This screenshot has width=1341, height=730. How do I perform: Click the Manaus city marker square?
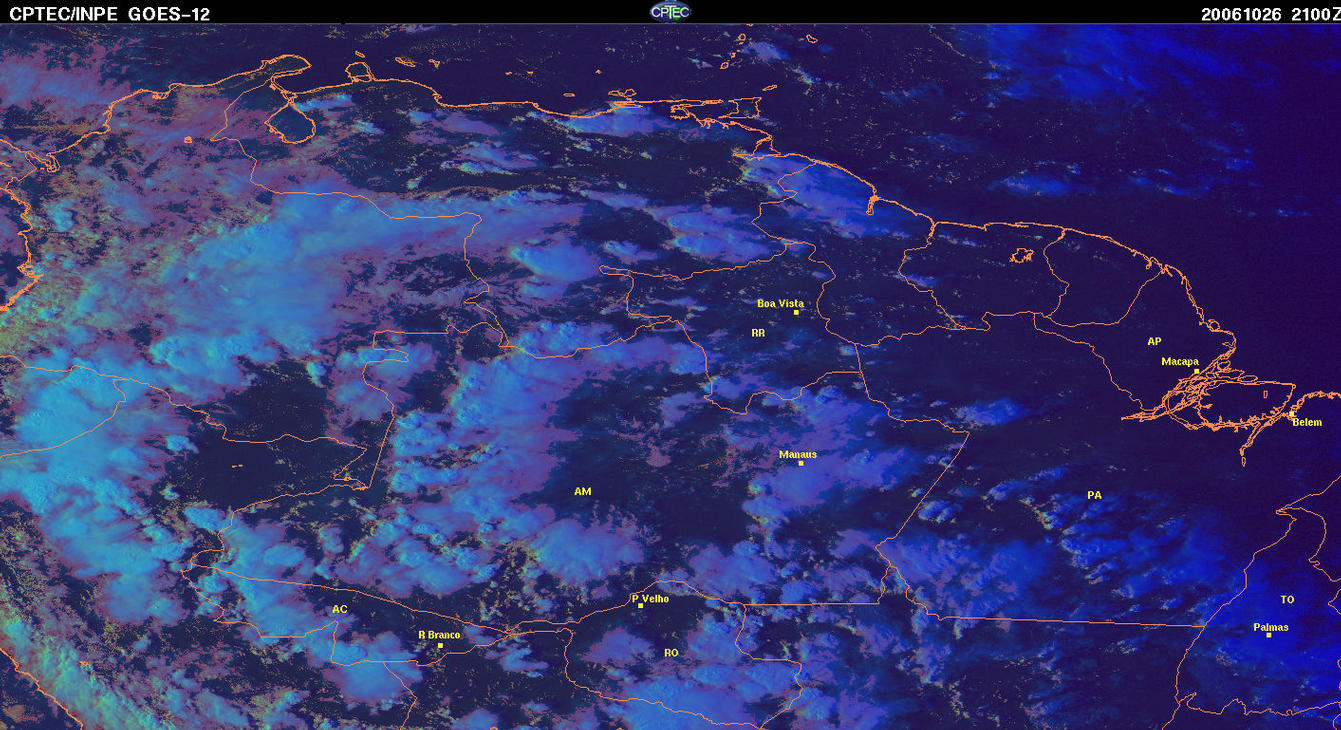(x=801, y=463)
